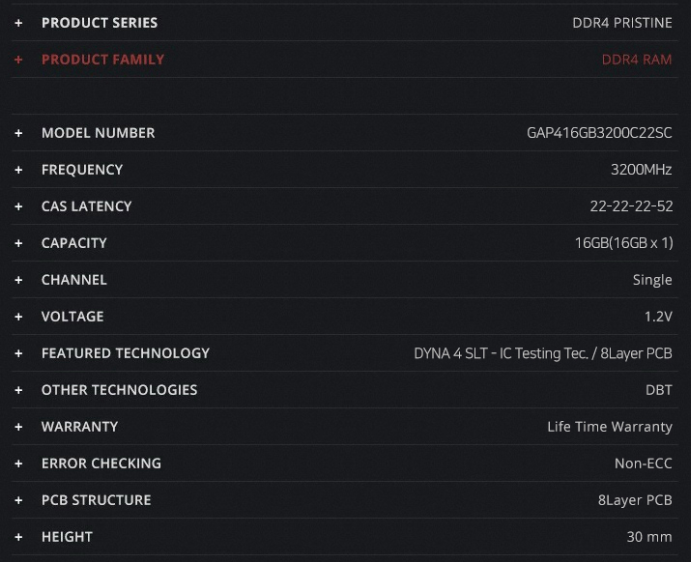Image resolution: width=691 pixels, height=562 pixels.
Task: Click the plus icon beside Voltage
Action: (19, 316)
